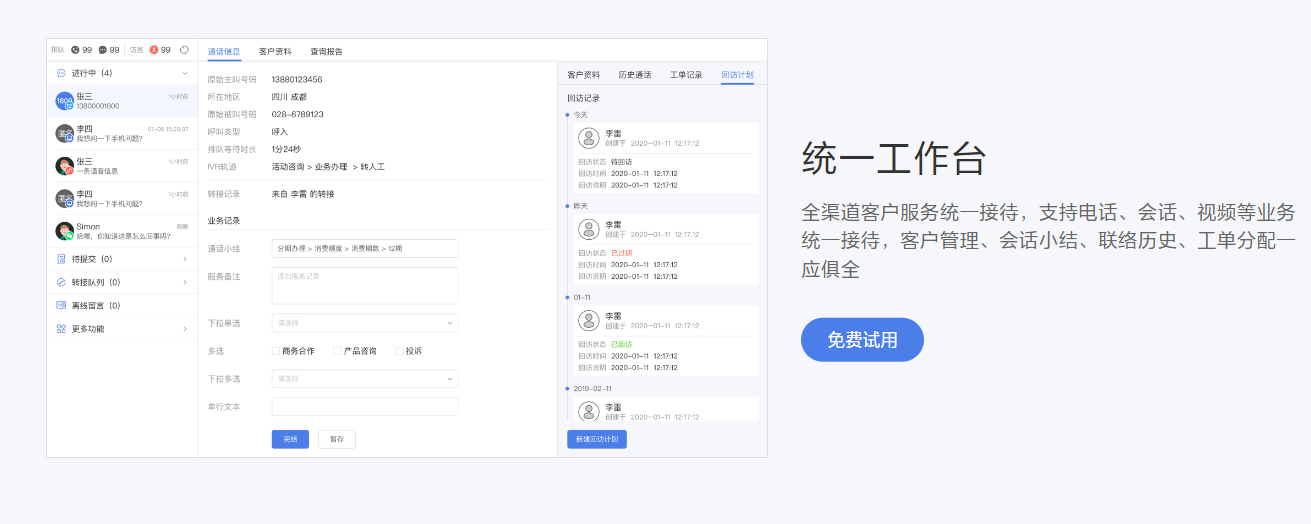Click the 新建回访计划 button

pyautogui.click(x=597, y=439)
